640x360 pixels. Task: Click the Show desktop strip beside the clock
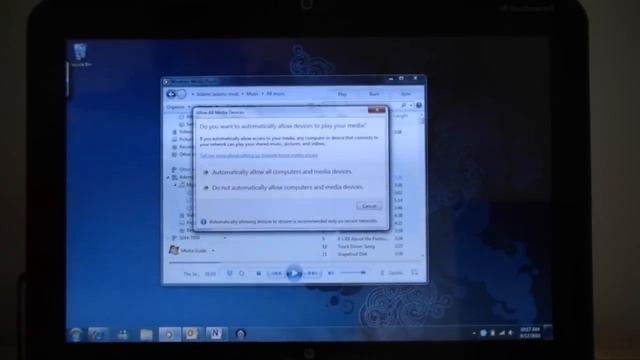coord(548,332)
